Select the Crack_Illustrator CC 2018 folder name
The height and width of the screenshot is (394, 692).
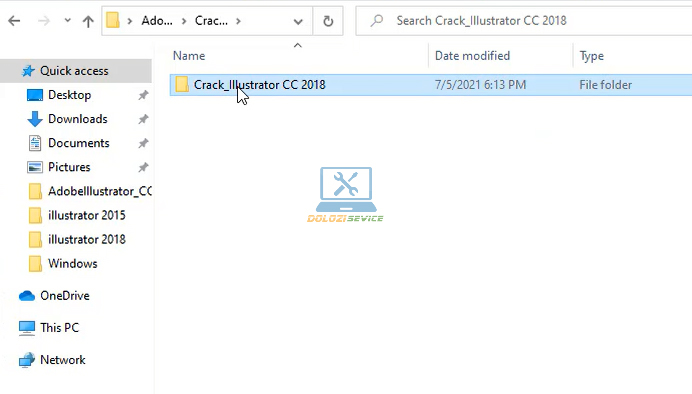click(x=260, y=85)
